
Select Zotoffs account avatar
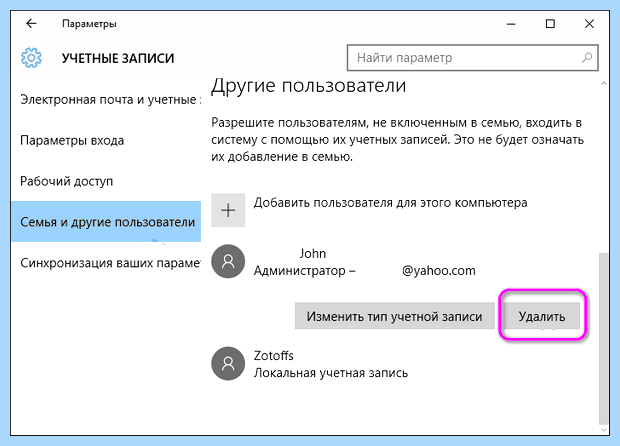(x=228, y=363)
